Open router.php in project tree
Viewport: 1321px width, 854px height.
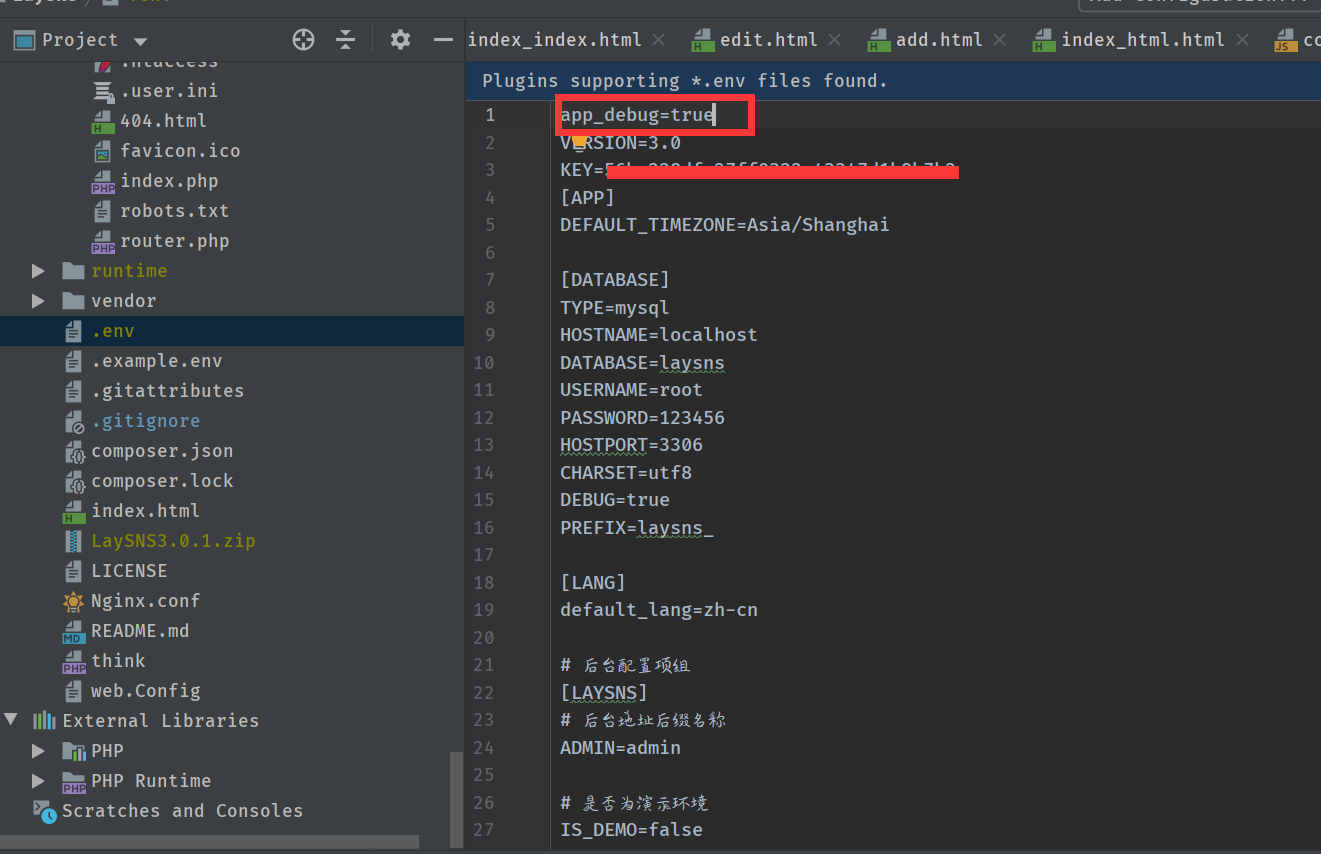[x=175, y=241]
